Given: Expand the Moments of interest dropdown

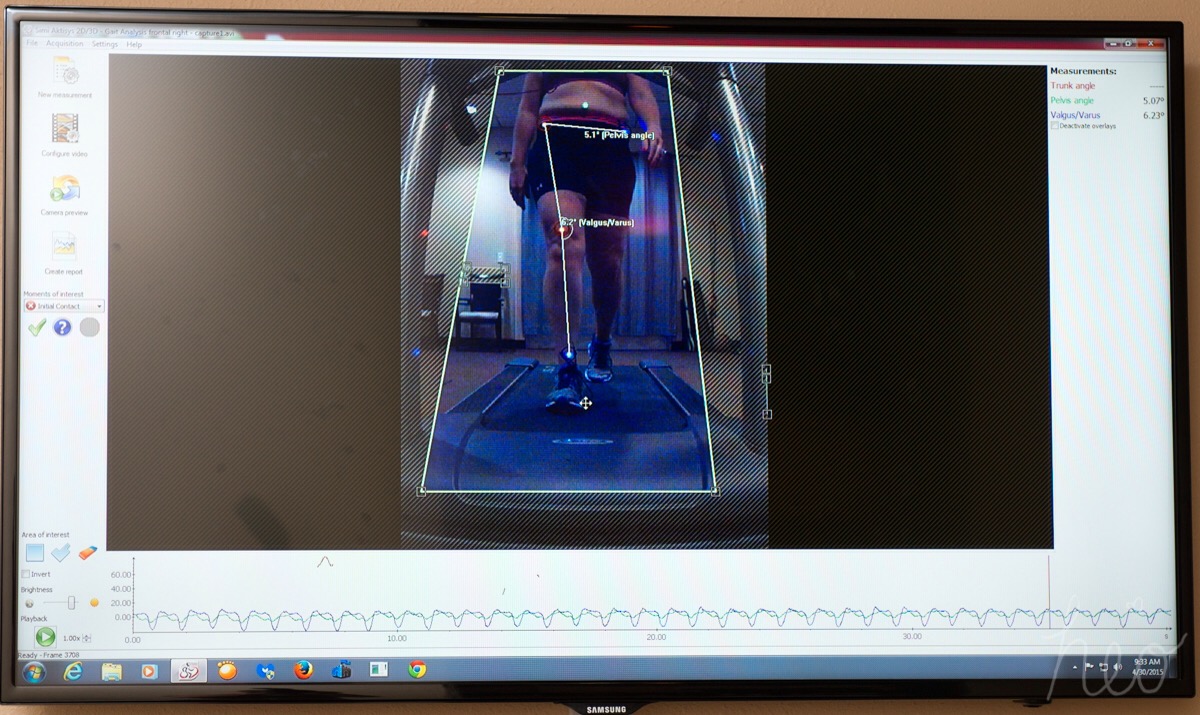Looking at the screenshot, I should [x=99, y=306].
